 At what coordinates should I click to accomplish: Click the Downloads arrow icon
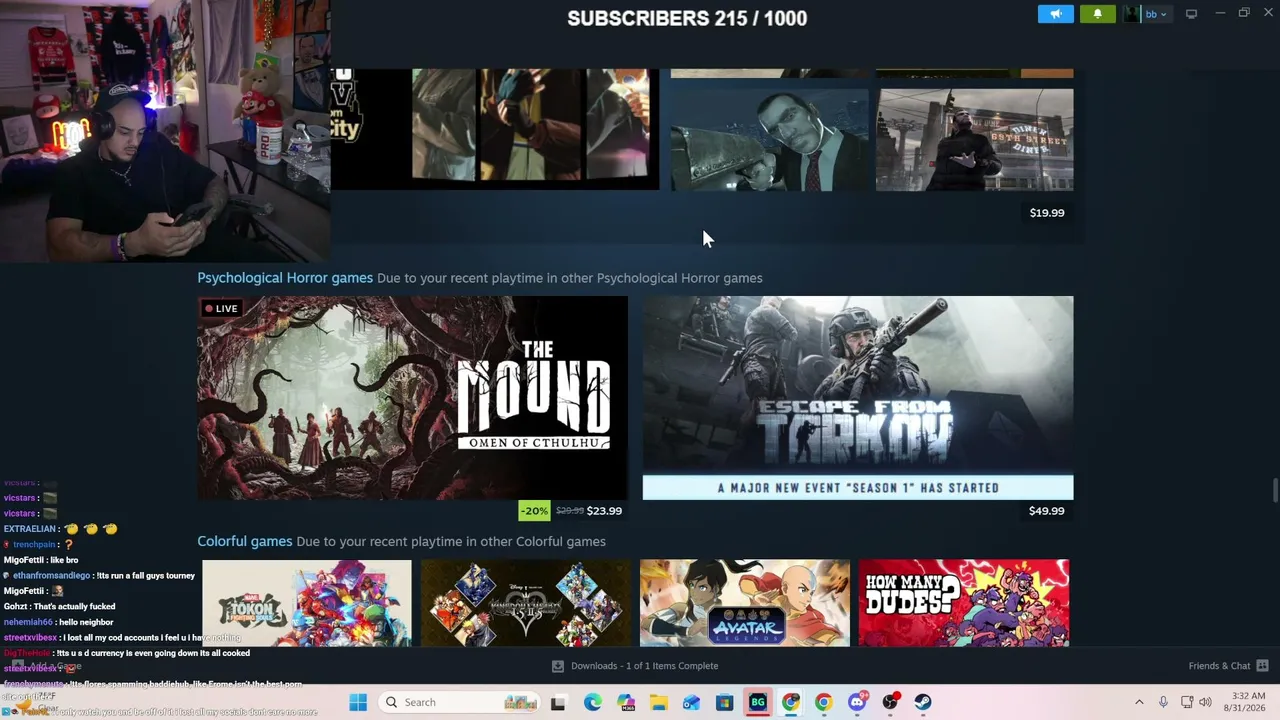click(558, 666)
